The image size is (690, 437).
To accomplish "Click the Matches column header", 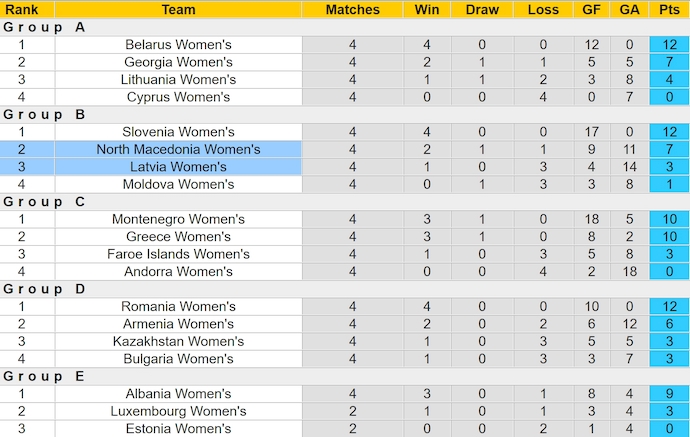I will 353,10.
